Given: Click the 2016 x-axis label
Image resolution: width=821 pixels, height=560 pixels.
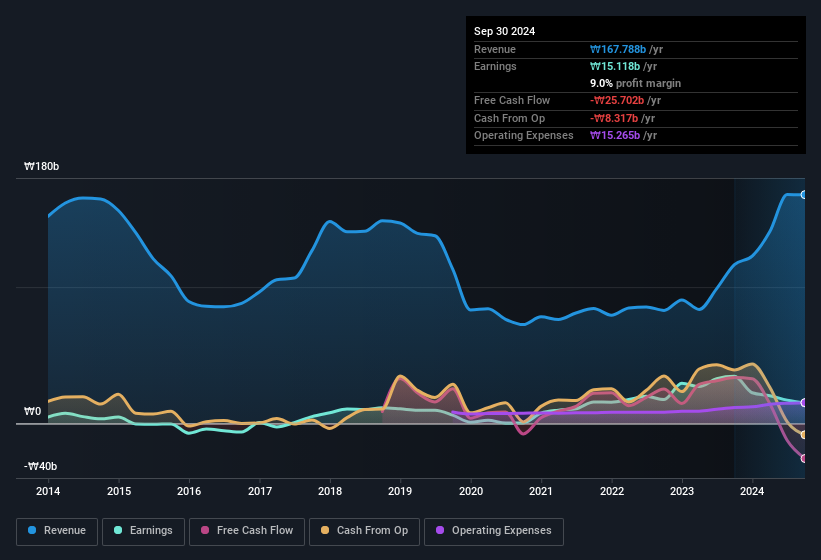Looking at the screenshot, I should coord(189,491).
